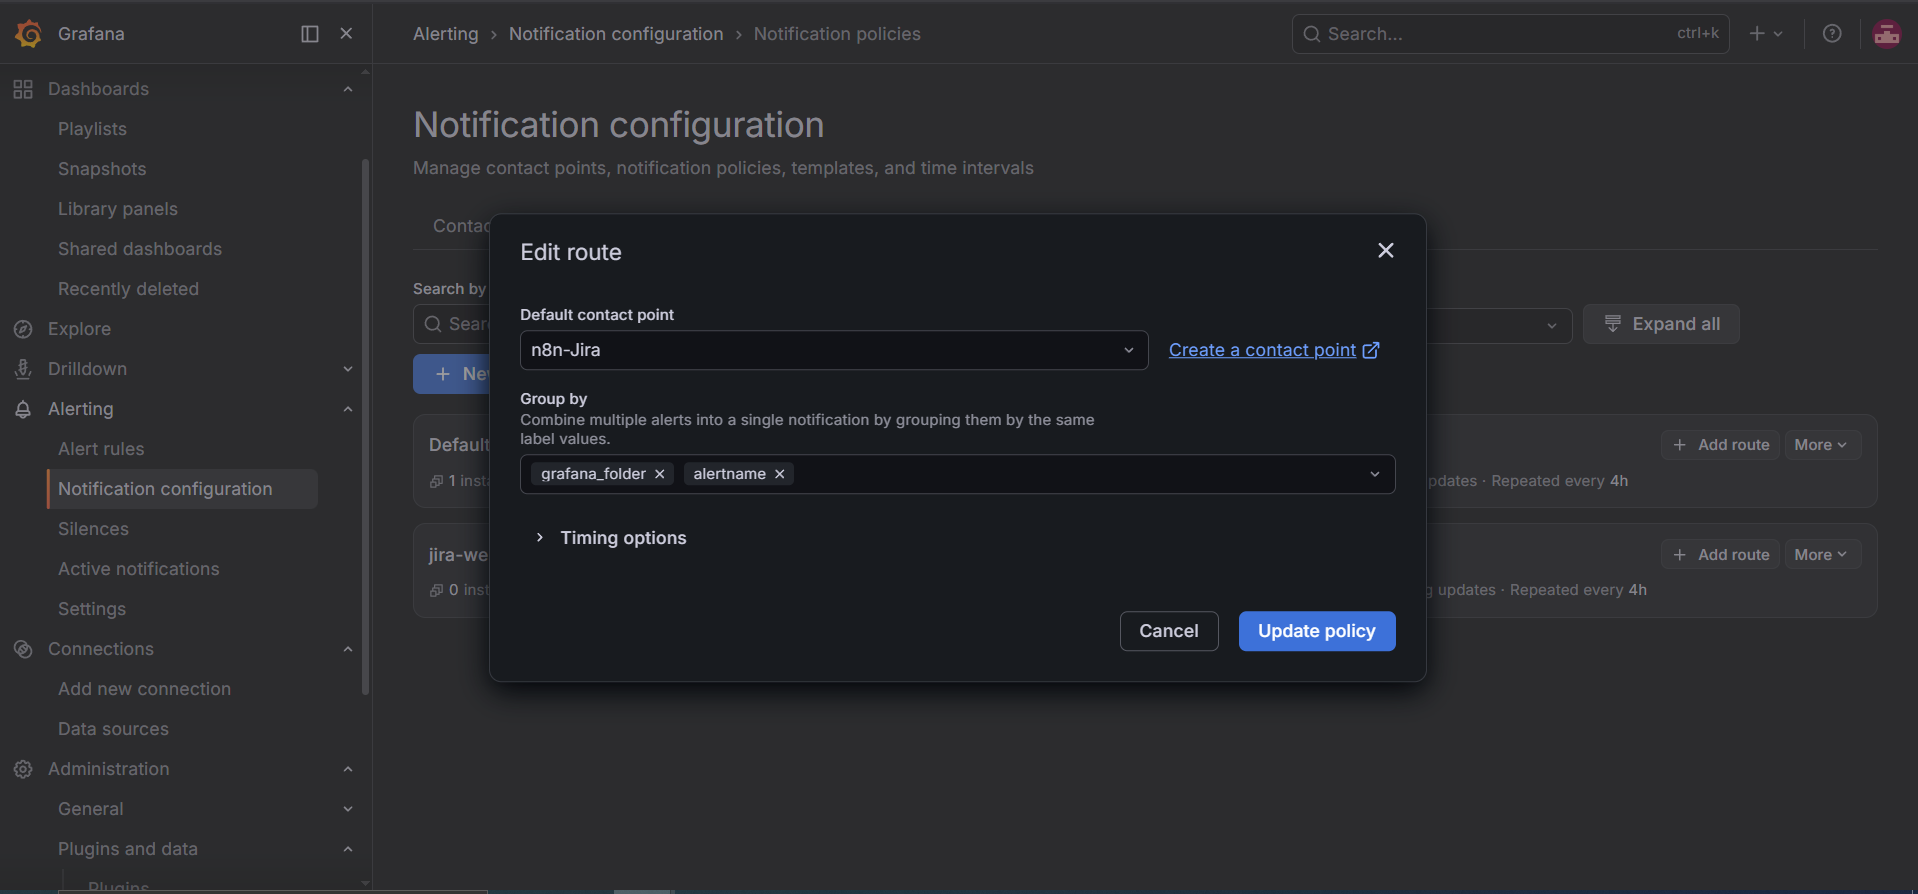Open Alert rules in sidebar
Image resolution: width=1918 pixels, height=894 pixels.
101,449
